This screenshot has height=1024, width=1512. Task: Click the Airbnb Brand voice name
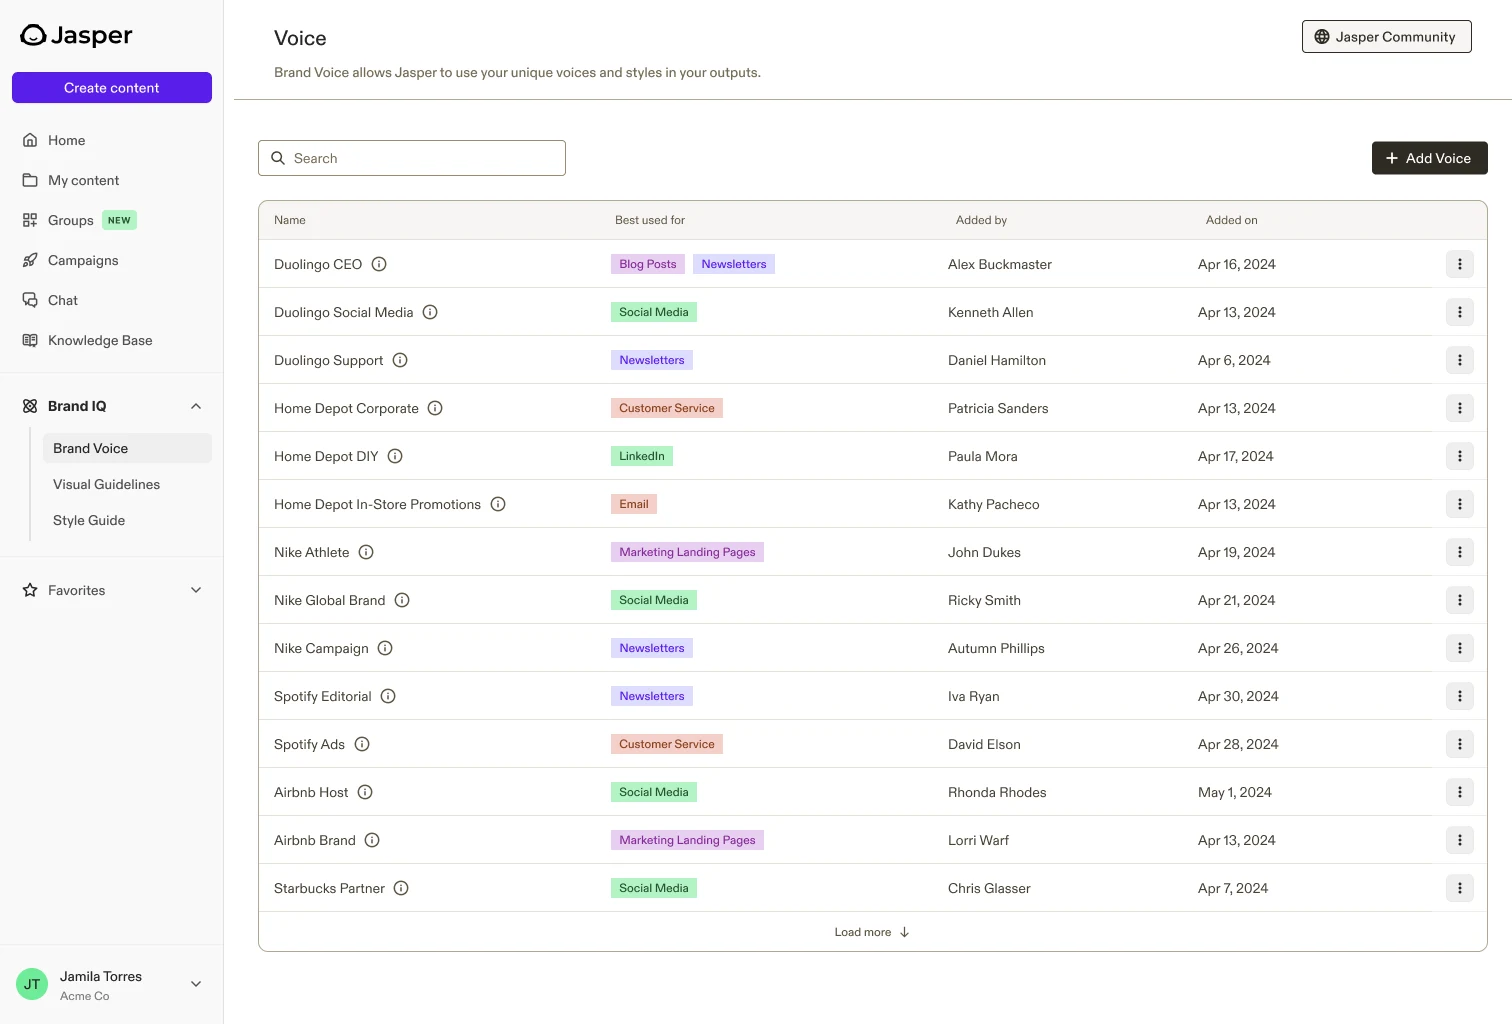click(x=315, y=840)
